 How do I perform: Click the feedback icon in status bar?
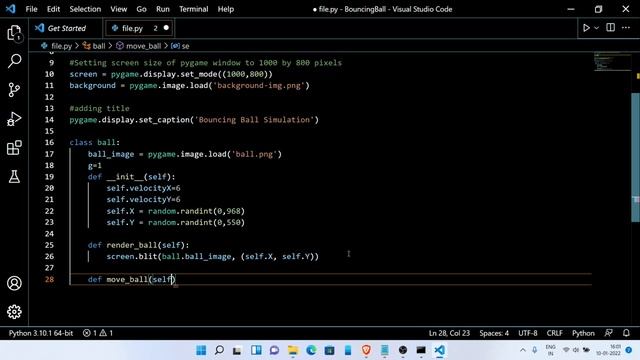point(609,333)
